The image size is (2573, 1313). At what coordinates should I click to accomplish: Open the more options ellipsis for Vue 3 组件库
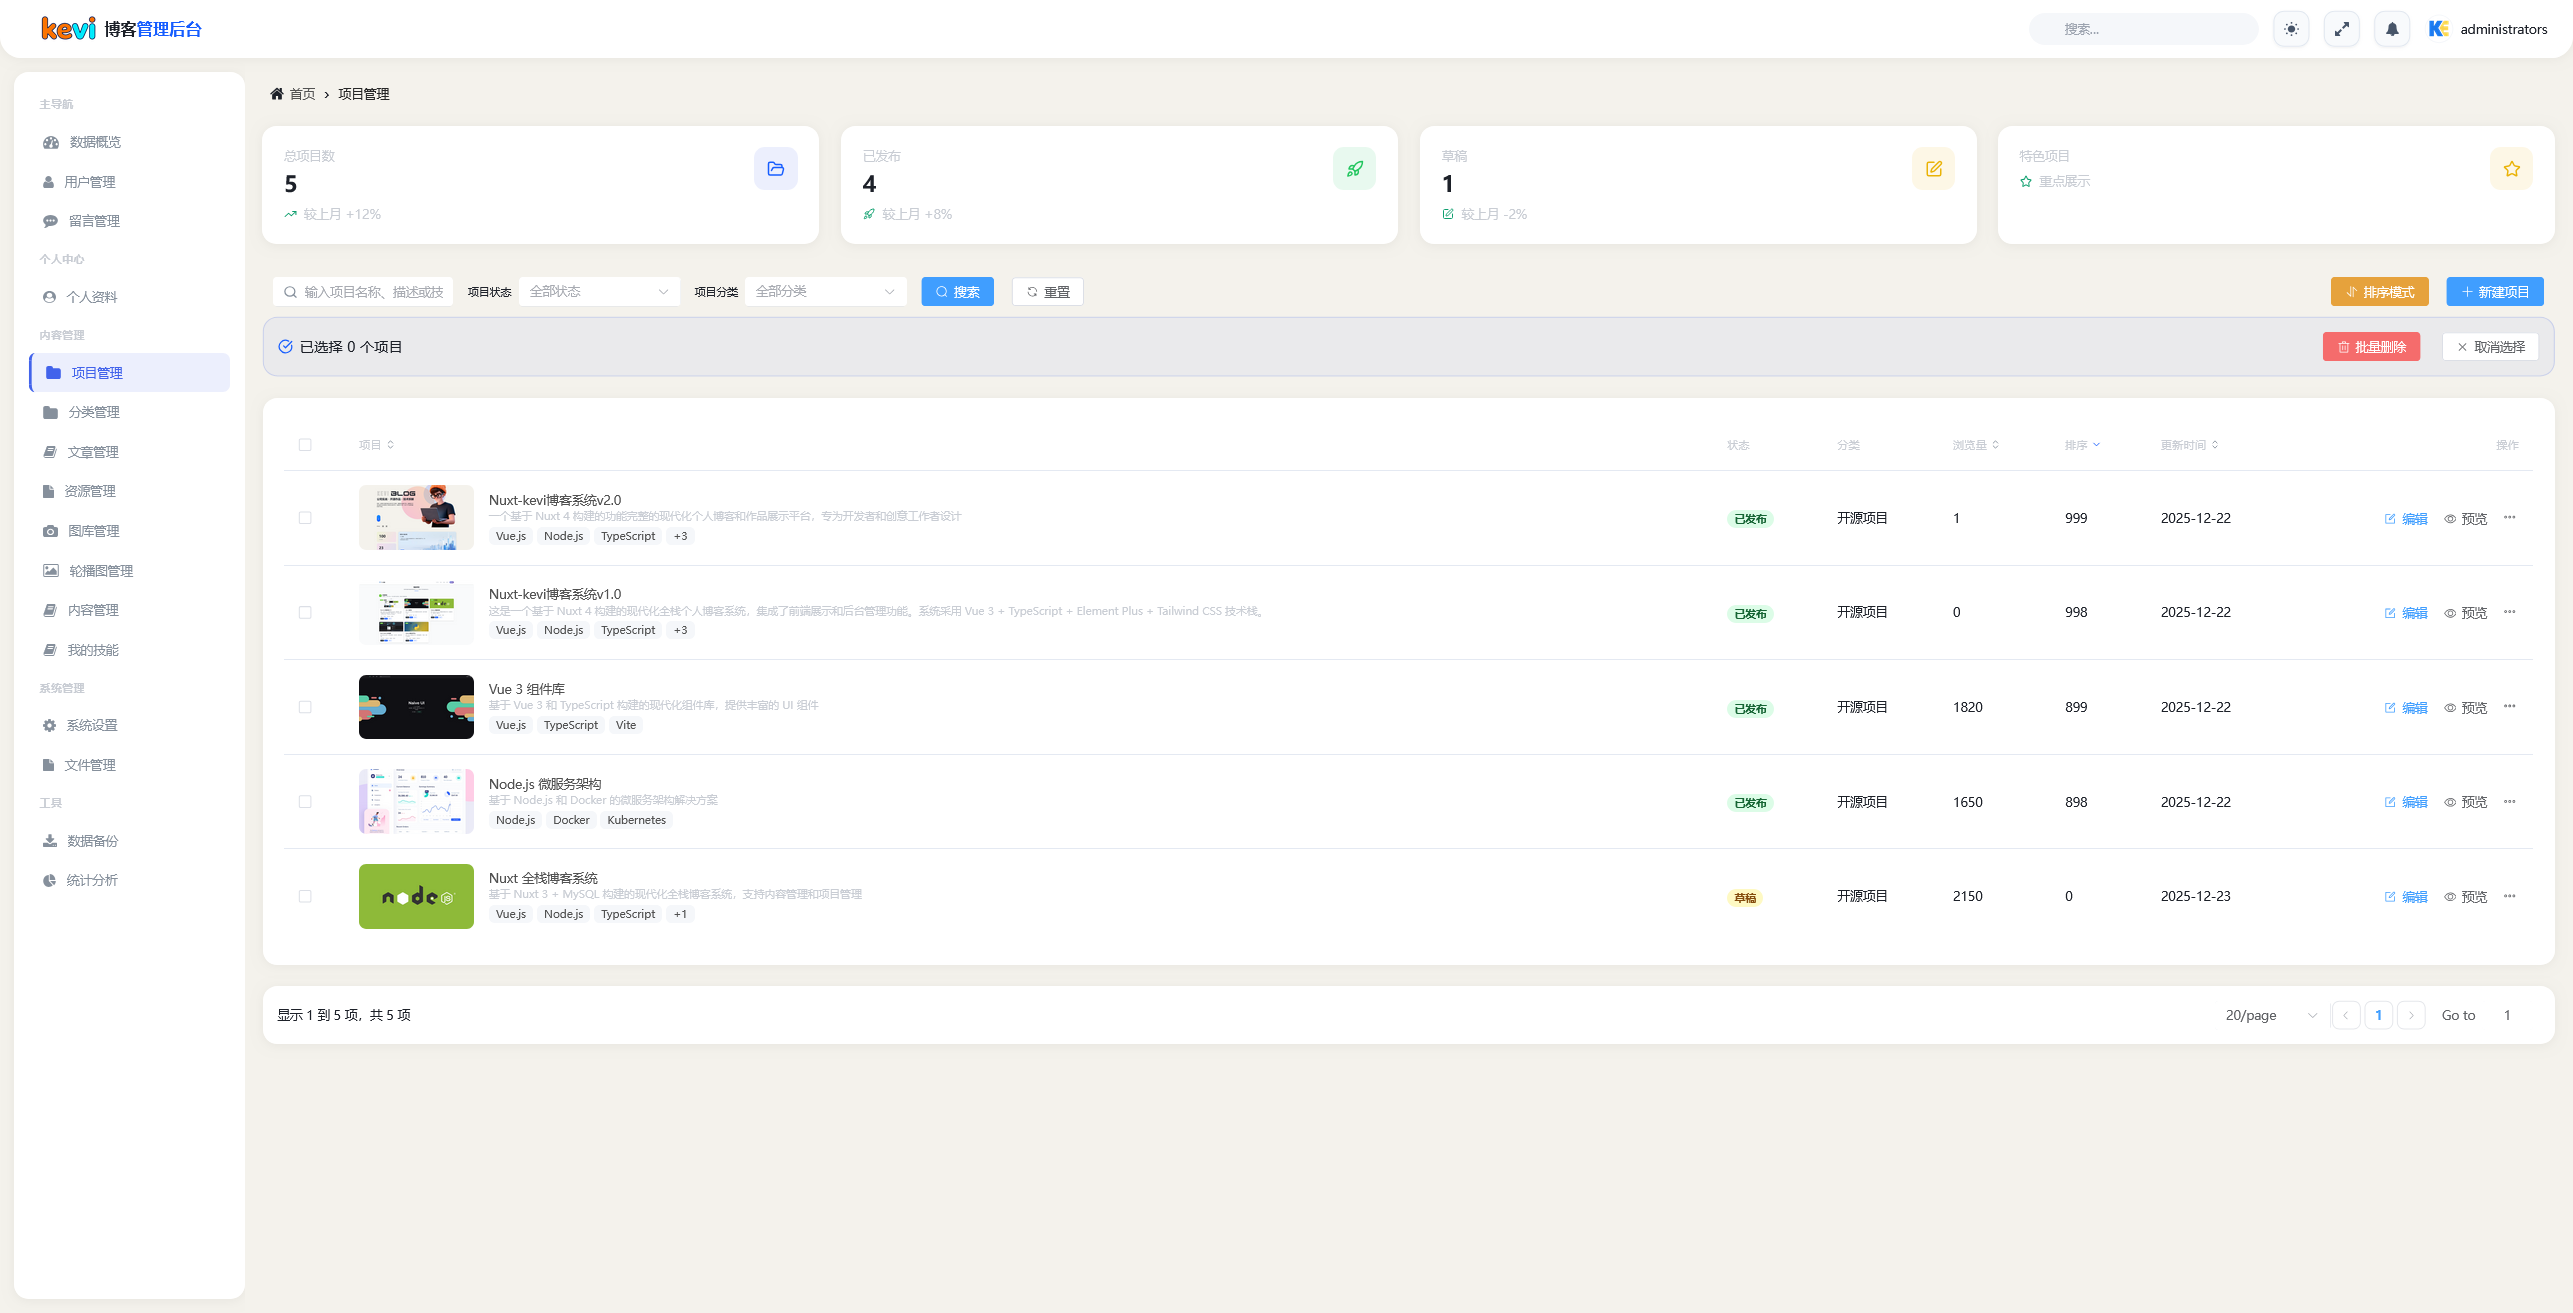point(2509,707)
